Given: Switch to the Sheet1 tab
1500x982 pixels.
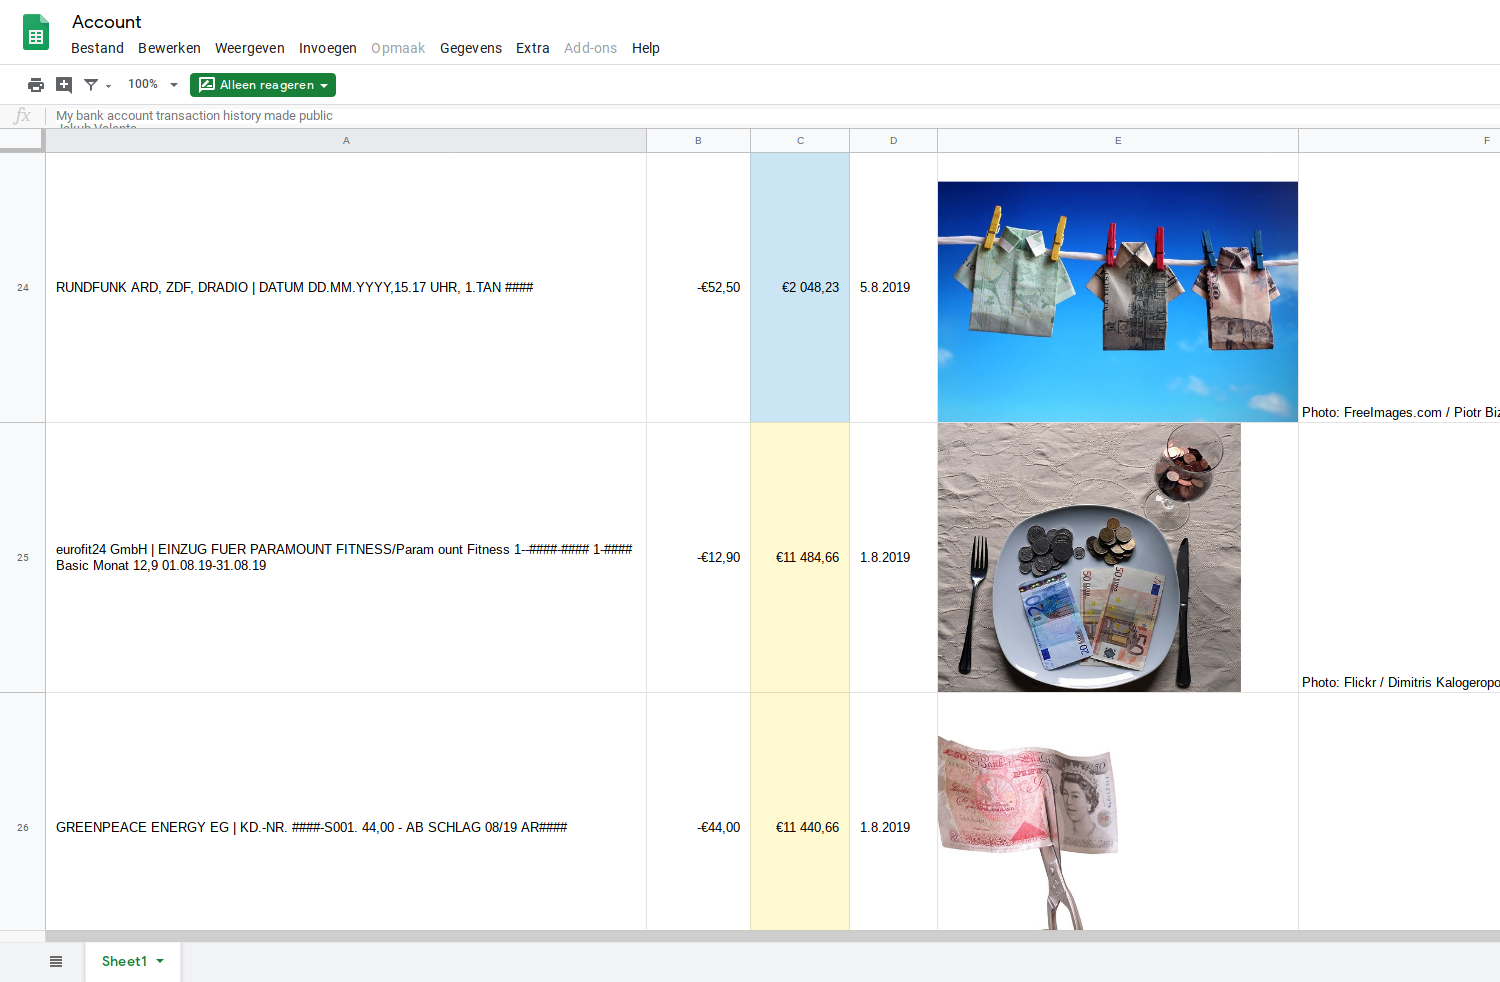Looking at the screenshot, I should tap(132, 962).
